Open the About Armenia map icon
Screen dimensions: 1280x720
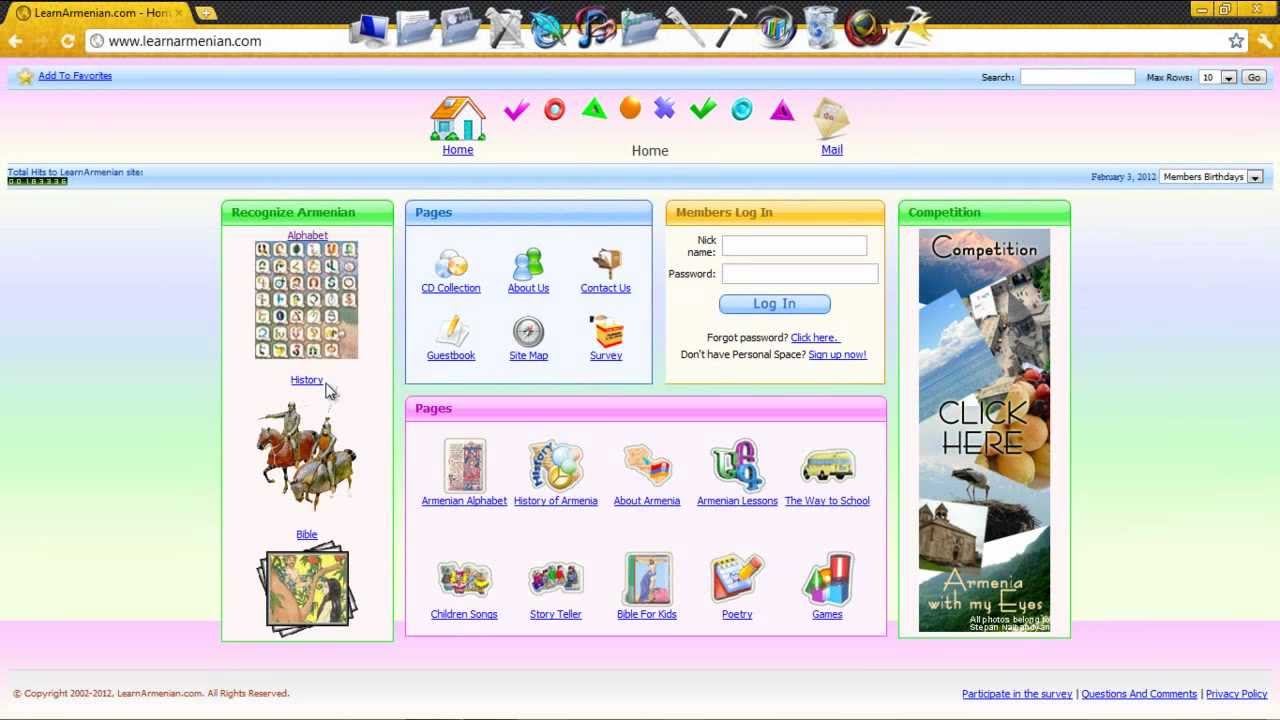(647, 466)
